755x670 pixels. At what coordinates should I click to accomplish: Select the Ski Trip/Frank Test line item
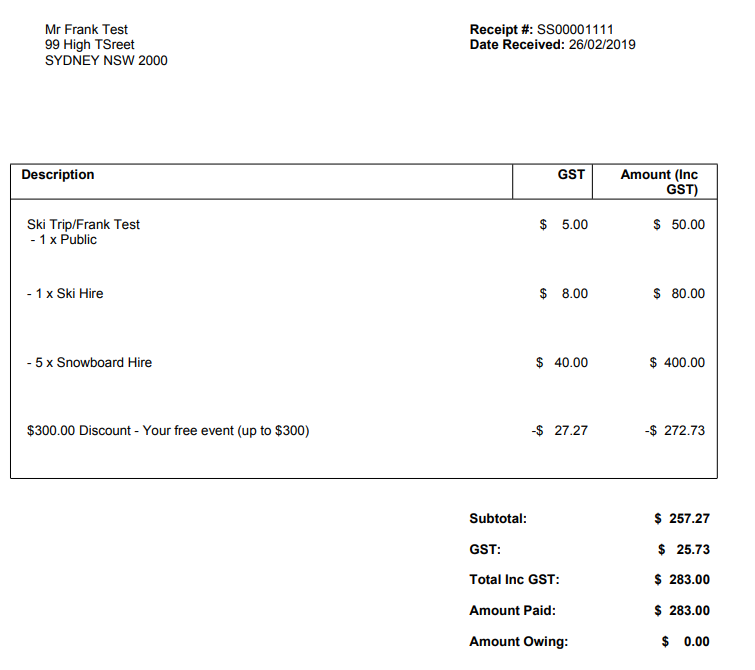[83, 224]
